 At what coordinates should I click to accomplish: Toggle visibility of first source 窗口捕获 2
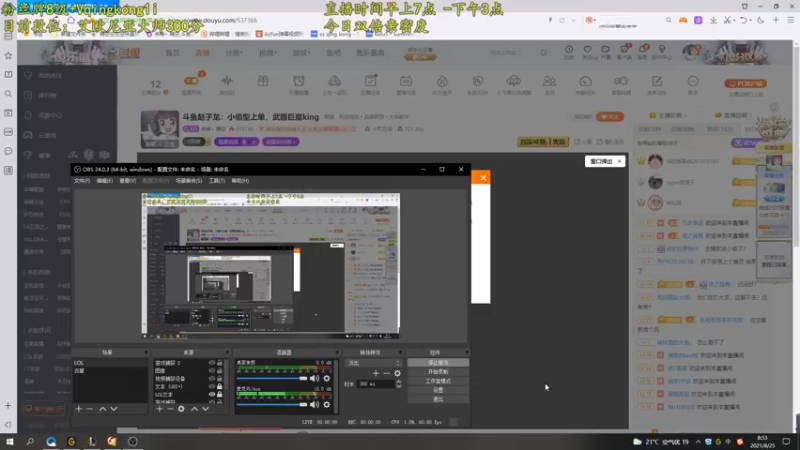coord(212,363)
